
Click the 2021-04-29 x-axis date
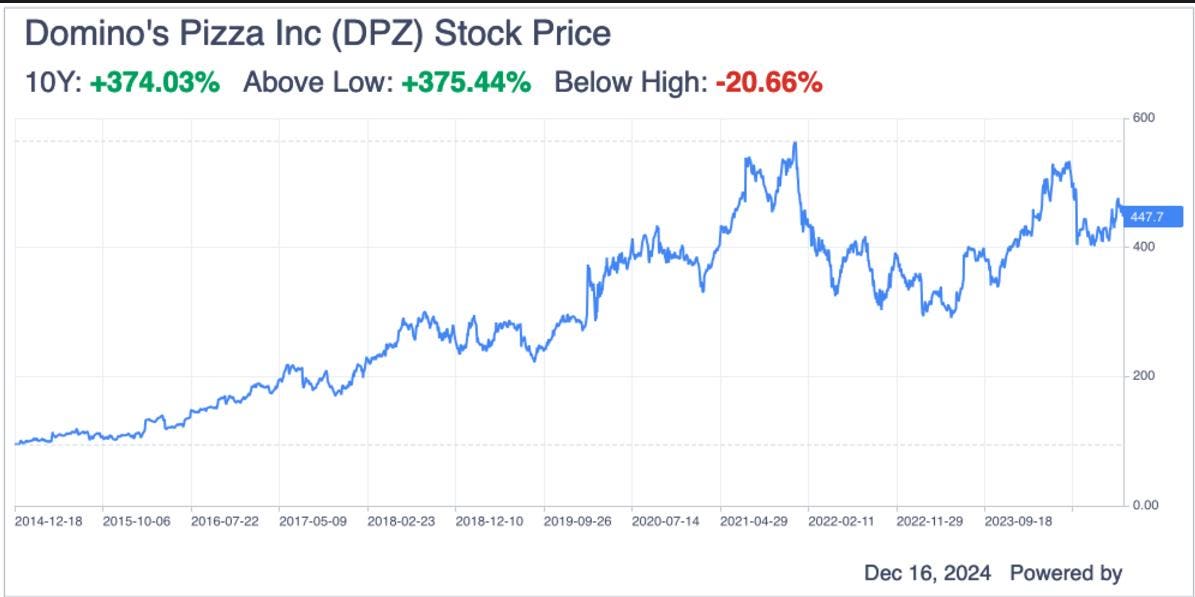coord(757,522)
